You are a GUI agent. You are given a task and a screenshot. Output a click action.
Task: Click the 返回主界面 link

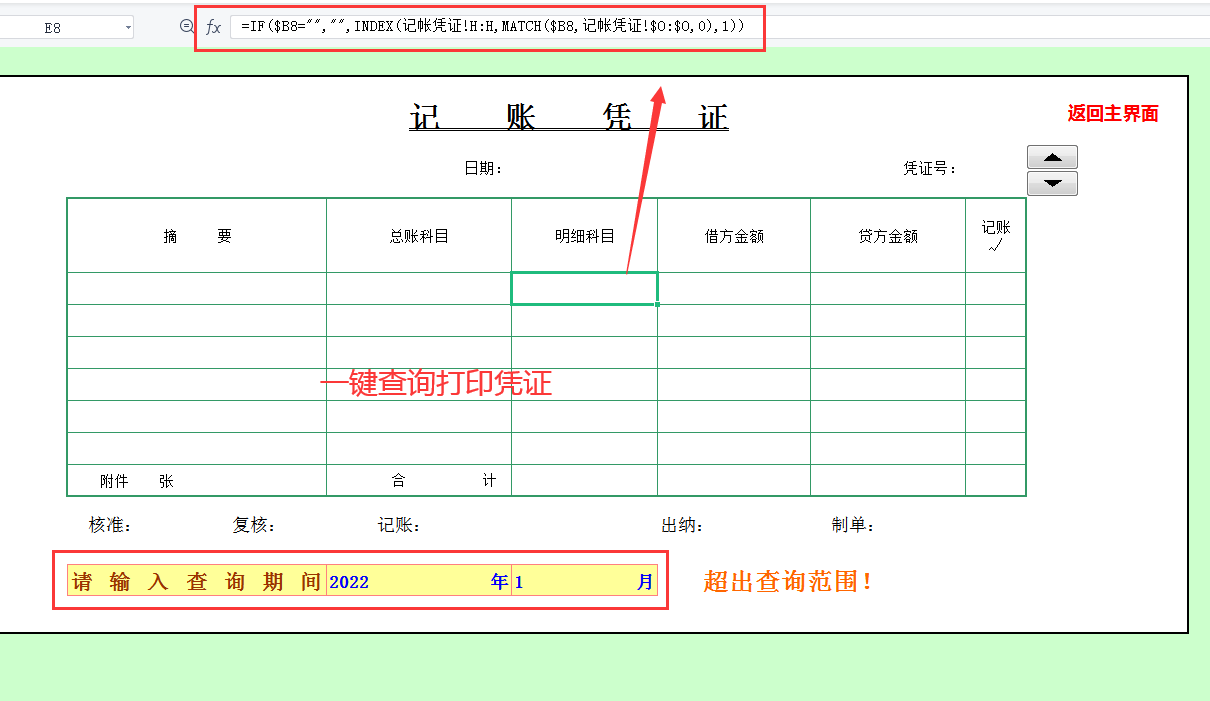tap(1113, 114)
